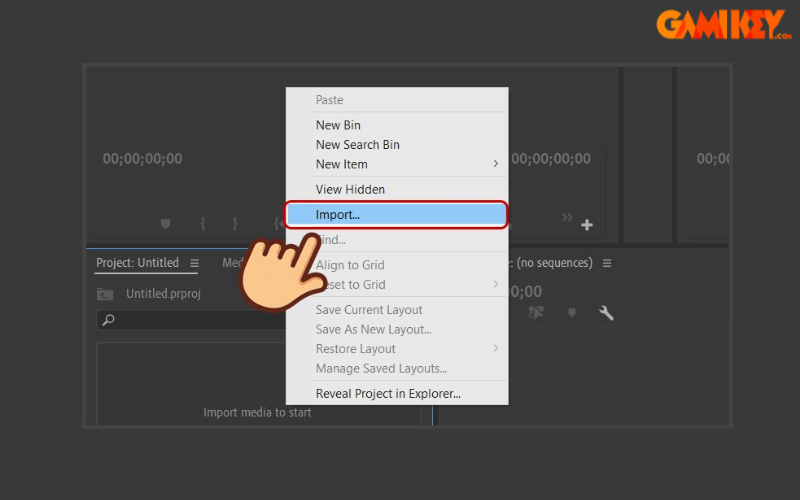Click the greyed Paste menu entry
Viewport: 800px width, 500px height.
tap(329, 100)
